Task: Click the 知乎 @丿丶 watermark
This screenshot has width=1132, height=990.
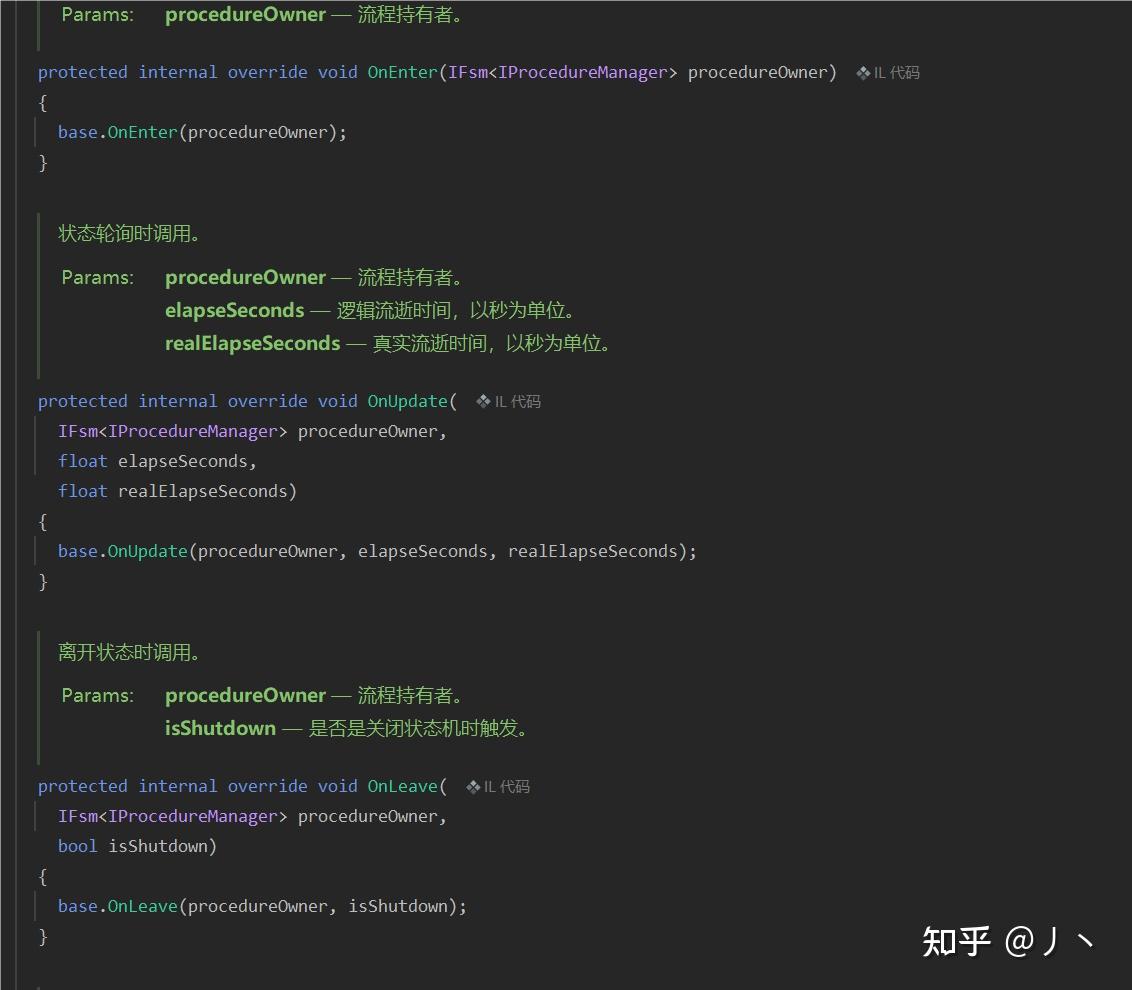Action: click(x=1008, y=941)
